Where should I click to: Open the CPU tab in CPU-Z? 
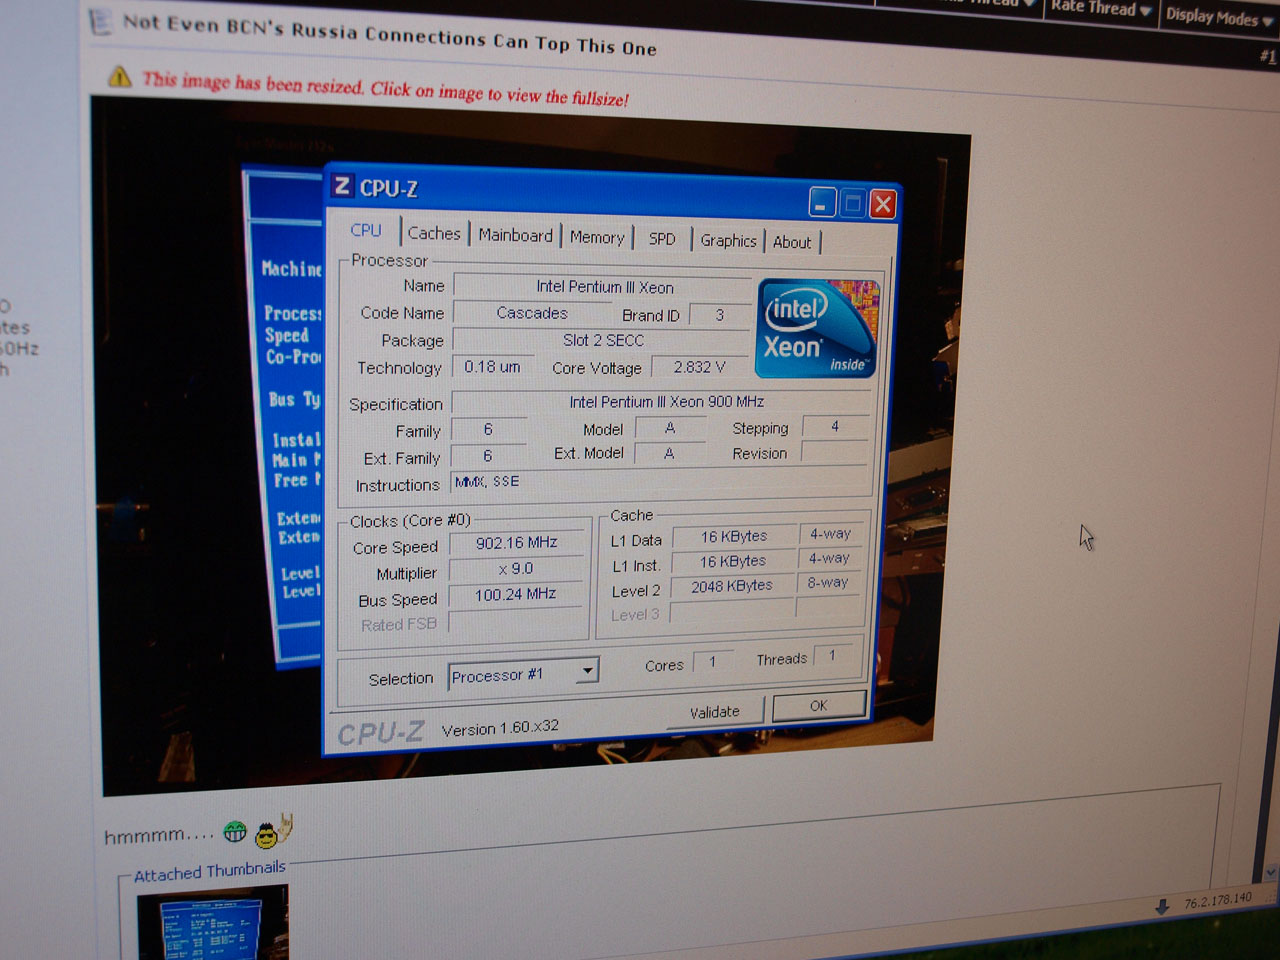366,230
